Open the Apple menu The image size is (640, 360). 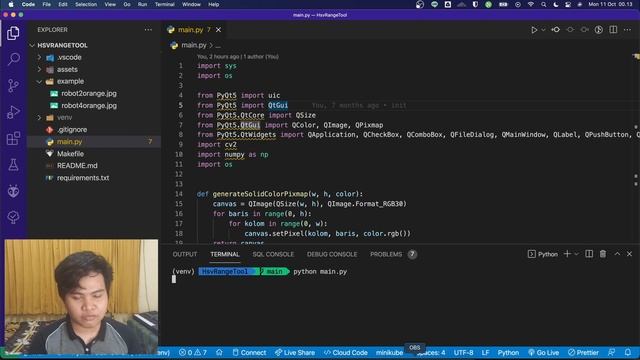11,4
